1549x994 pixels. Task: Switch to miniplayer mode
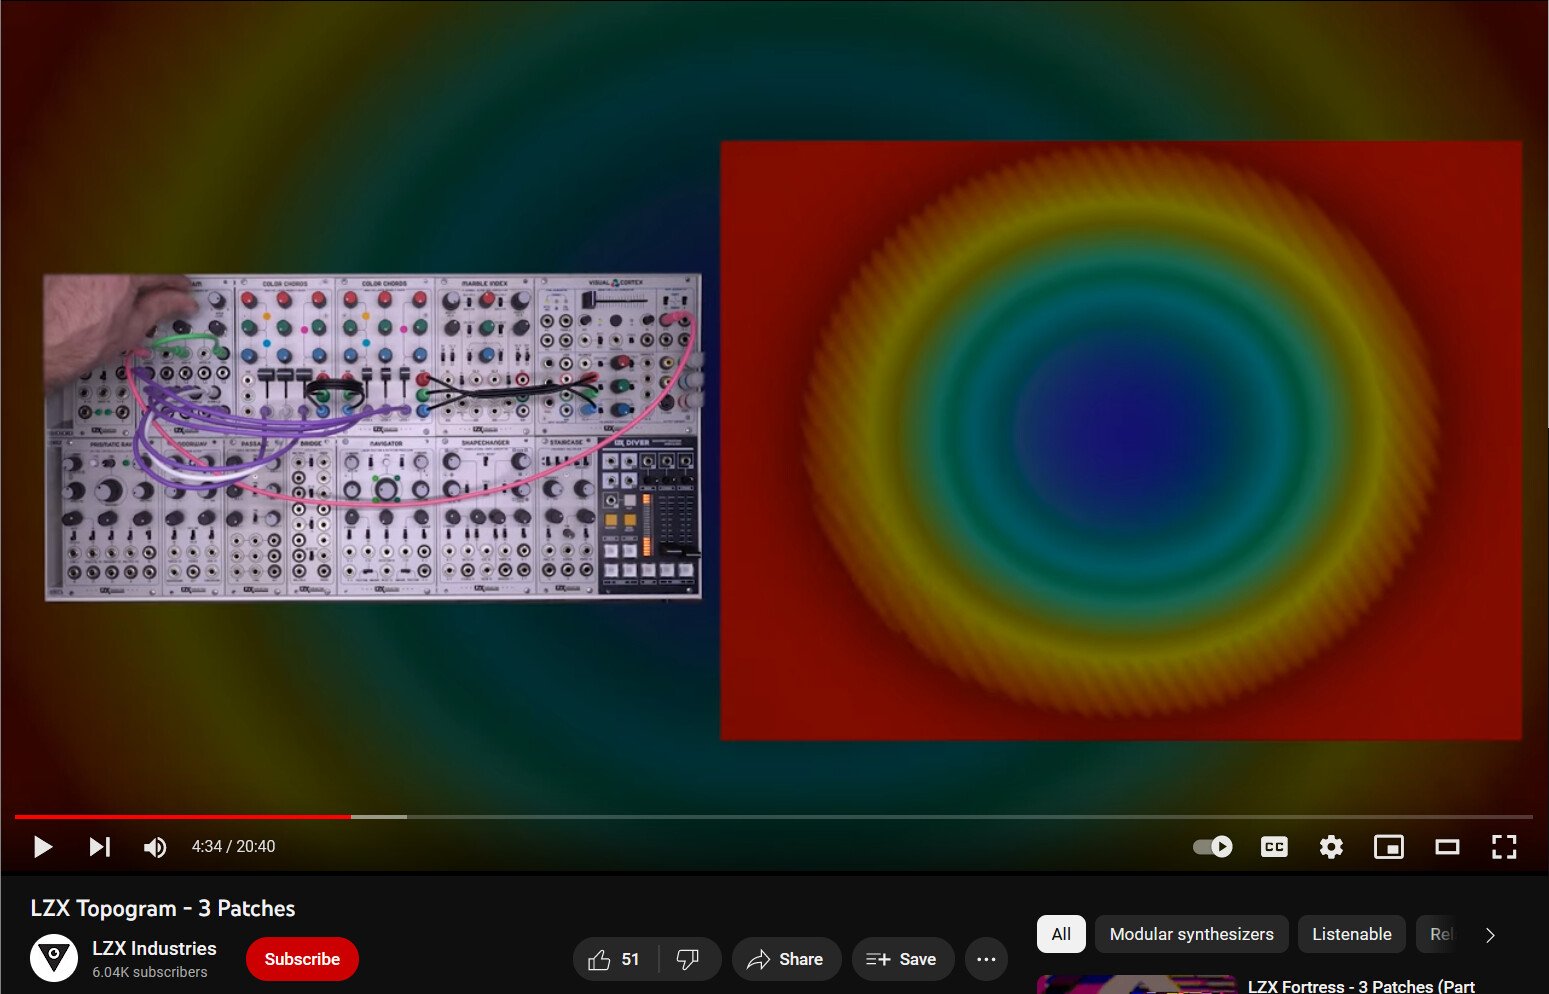pyautogui.click(x=1389, y=847)
